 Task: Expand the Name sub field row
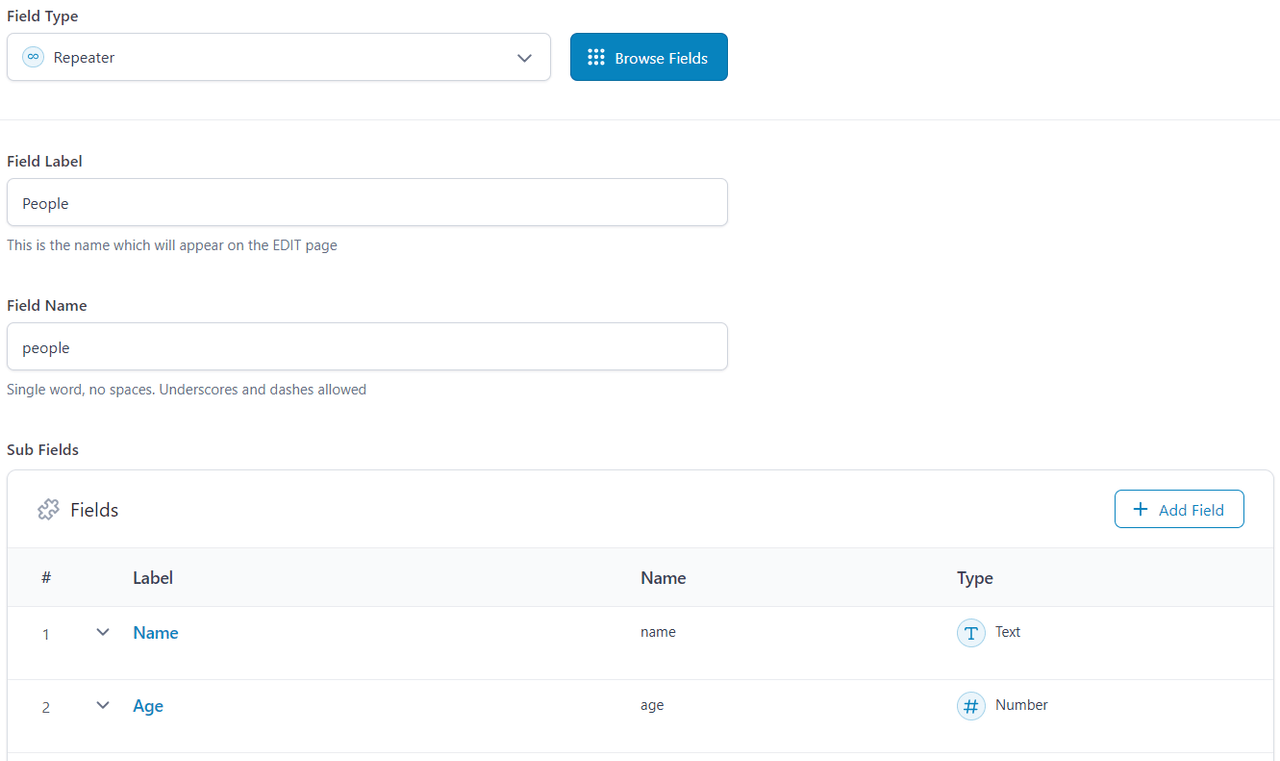103,632
